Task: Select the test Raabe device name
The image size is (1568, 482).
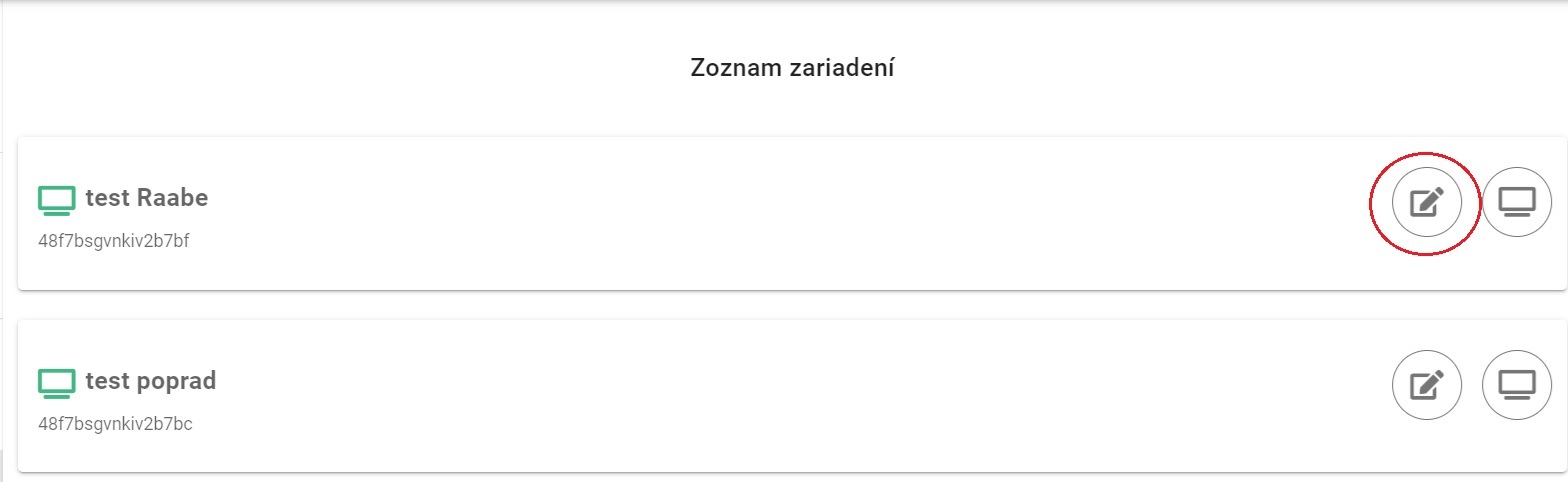Action: [146, 198]
